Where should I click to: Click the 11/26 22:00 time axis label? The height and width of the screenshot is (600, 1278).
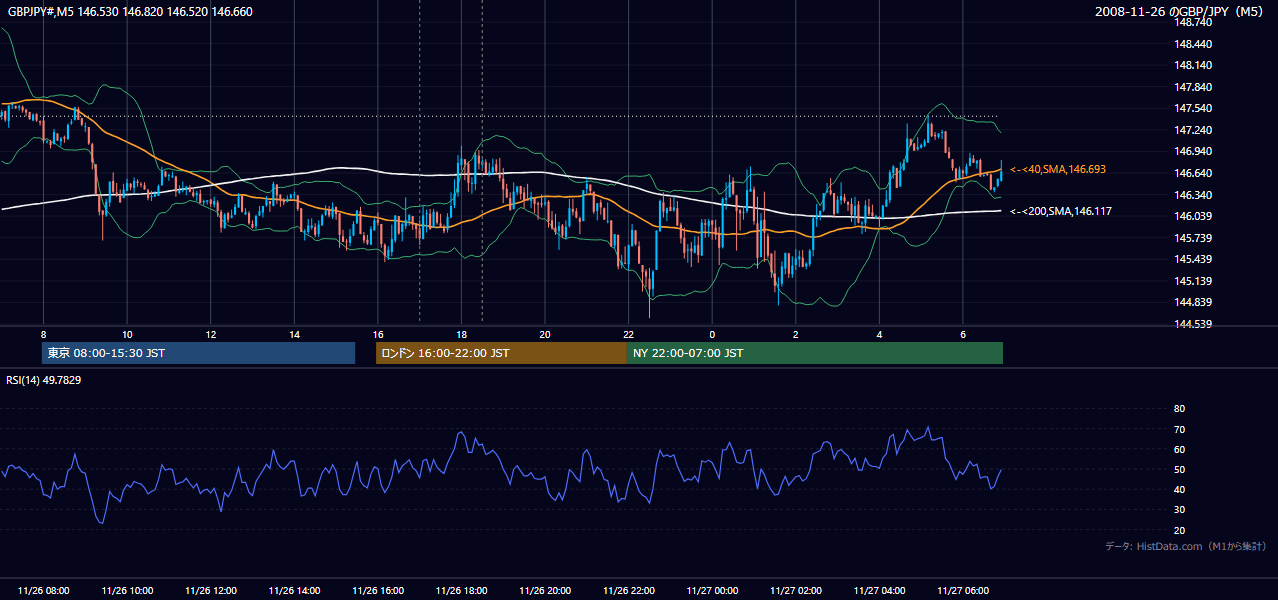[628, 591]
